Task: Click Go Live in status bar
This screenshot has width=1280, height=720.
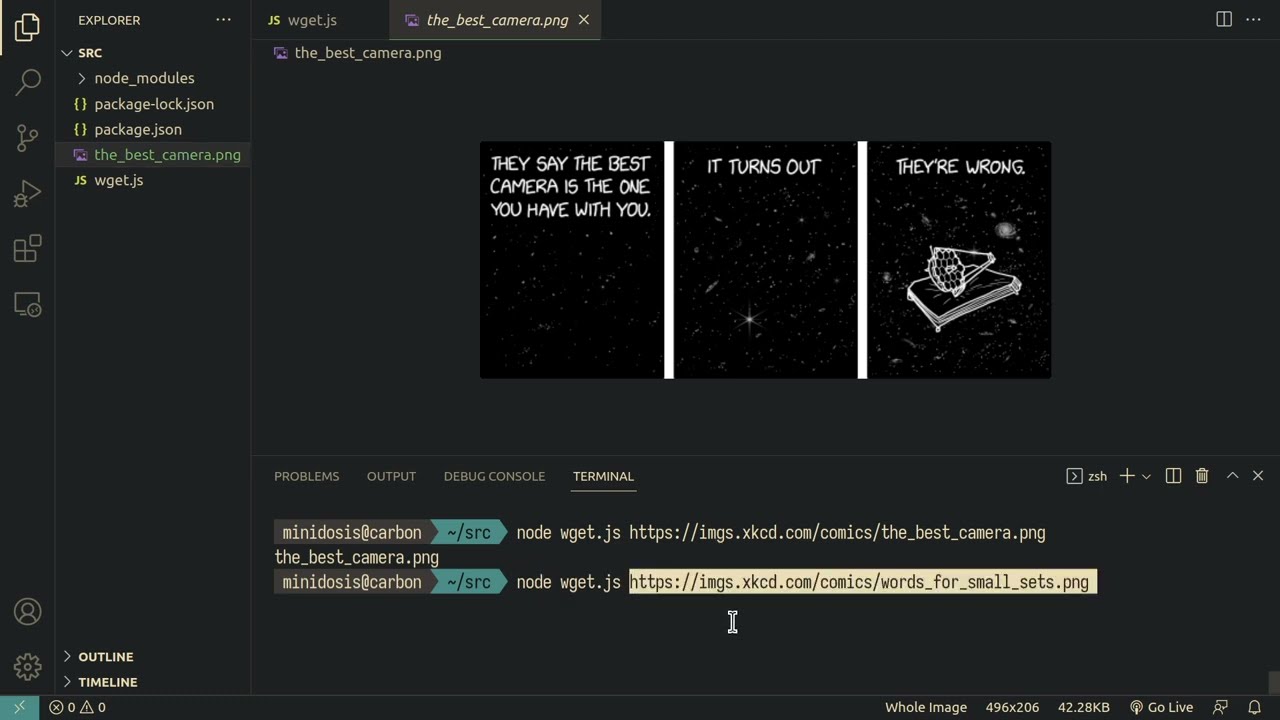Action: 1161,707
